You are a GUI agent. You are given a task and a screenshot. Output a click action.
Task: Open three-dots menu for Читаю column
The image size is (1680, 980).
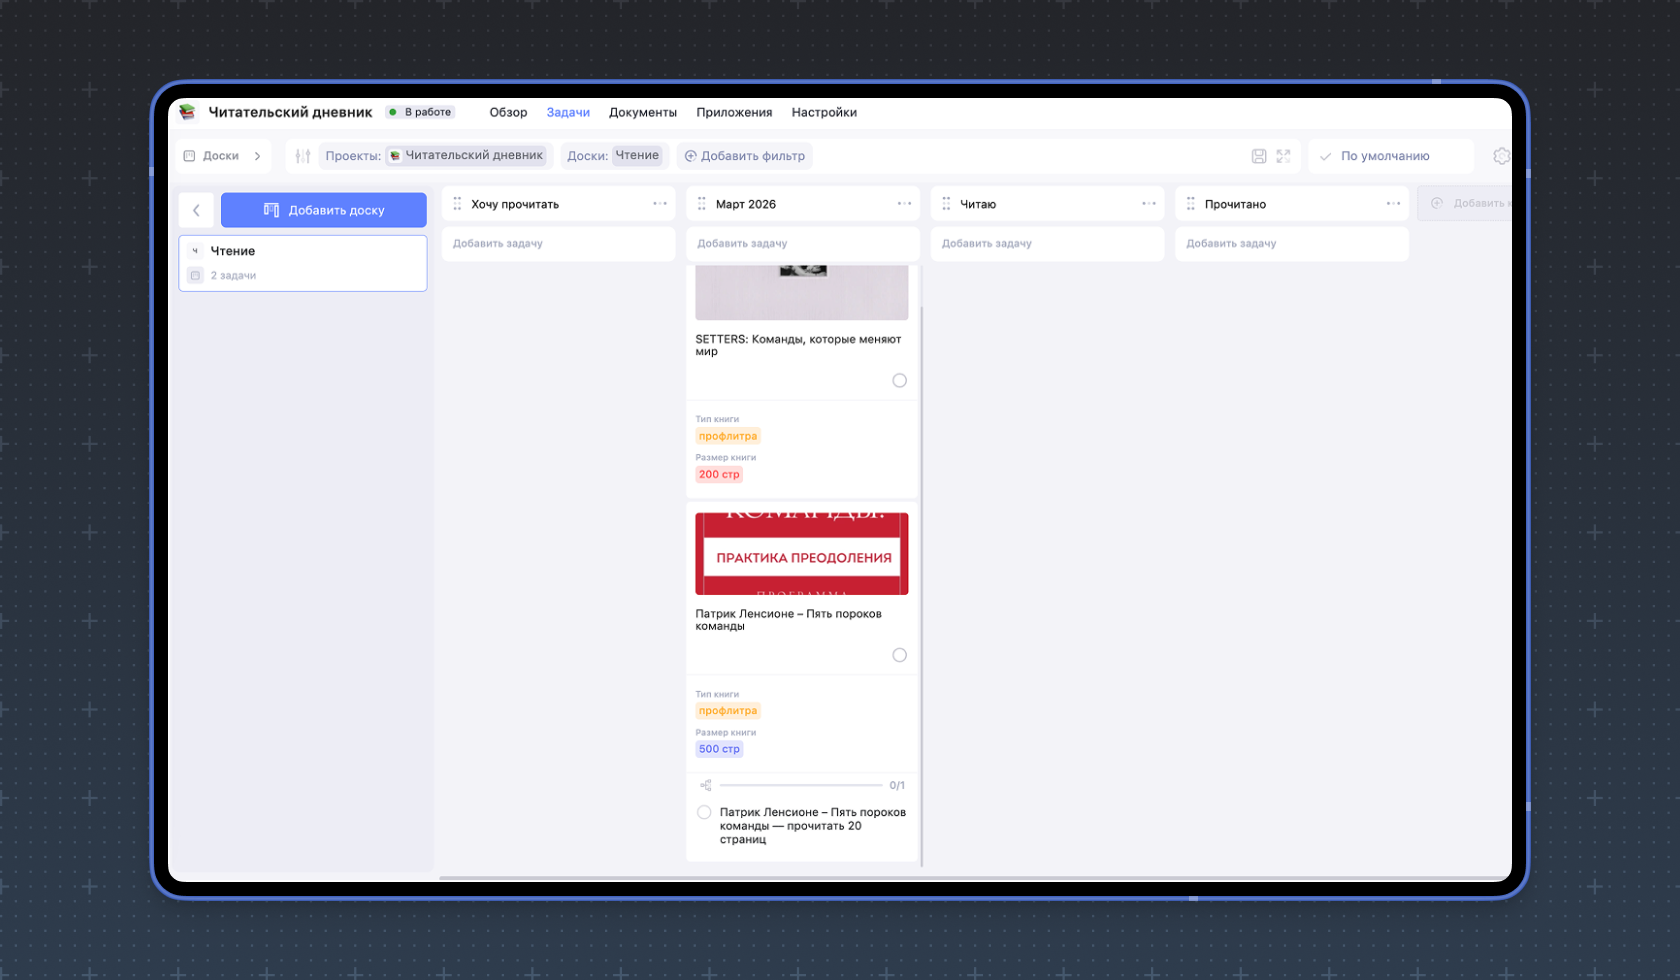click(x=1148, y=204)
